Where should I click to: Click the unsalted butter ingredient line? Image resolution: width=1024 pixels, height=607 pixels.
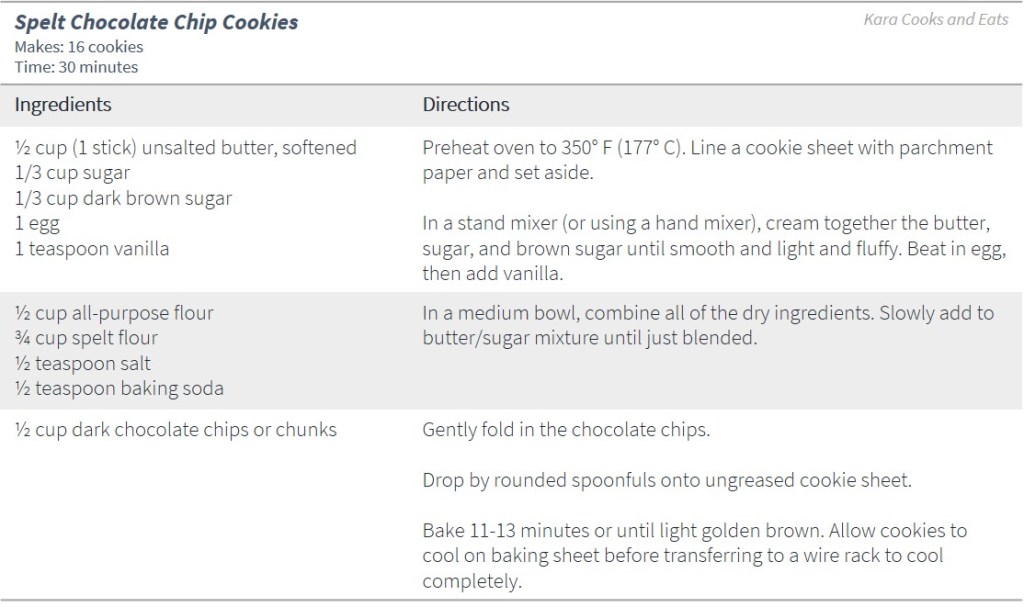(186, 148)
